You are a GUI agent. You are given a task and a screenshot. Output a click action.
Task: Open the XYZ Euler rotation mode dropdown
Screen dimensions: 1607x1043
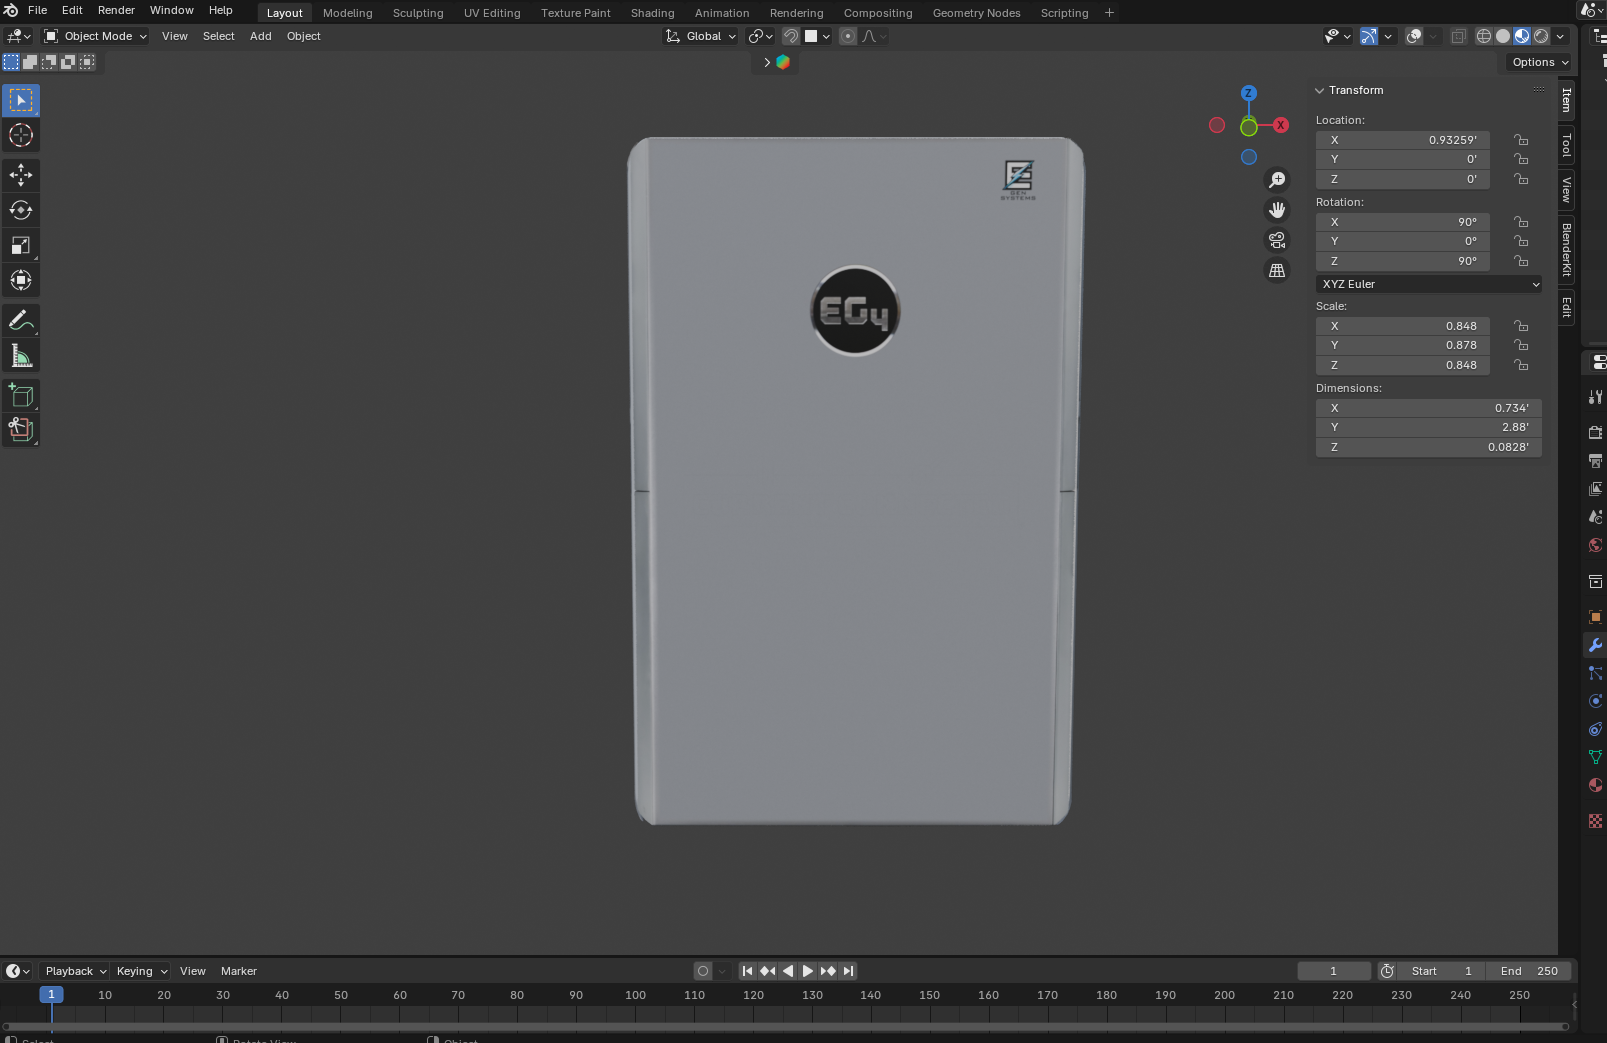[1429, 284]
